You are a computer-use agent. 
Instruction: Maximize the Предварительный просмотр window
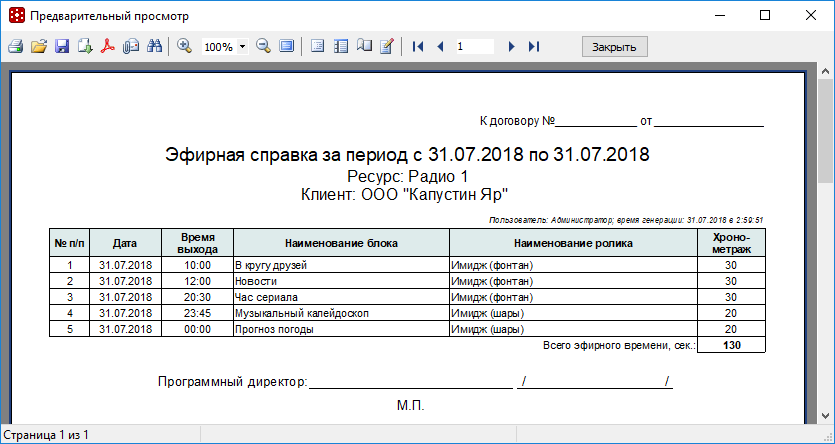765,16
